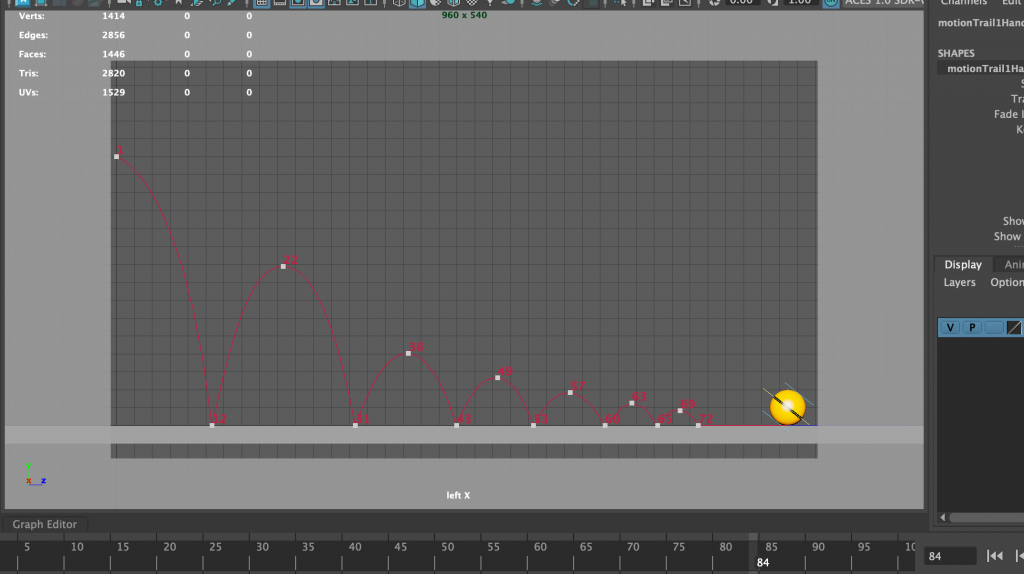The image size is (1024, 574).
Task: Select motion trail keyframe 38
Action: coord(408,353)
